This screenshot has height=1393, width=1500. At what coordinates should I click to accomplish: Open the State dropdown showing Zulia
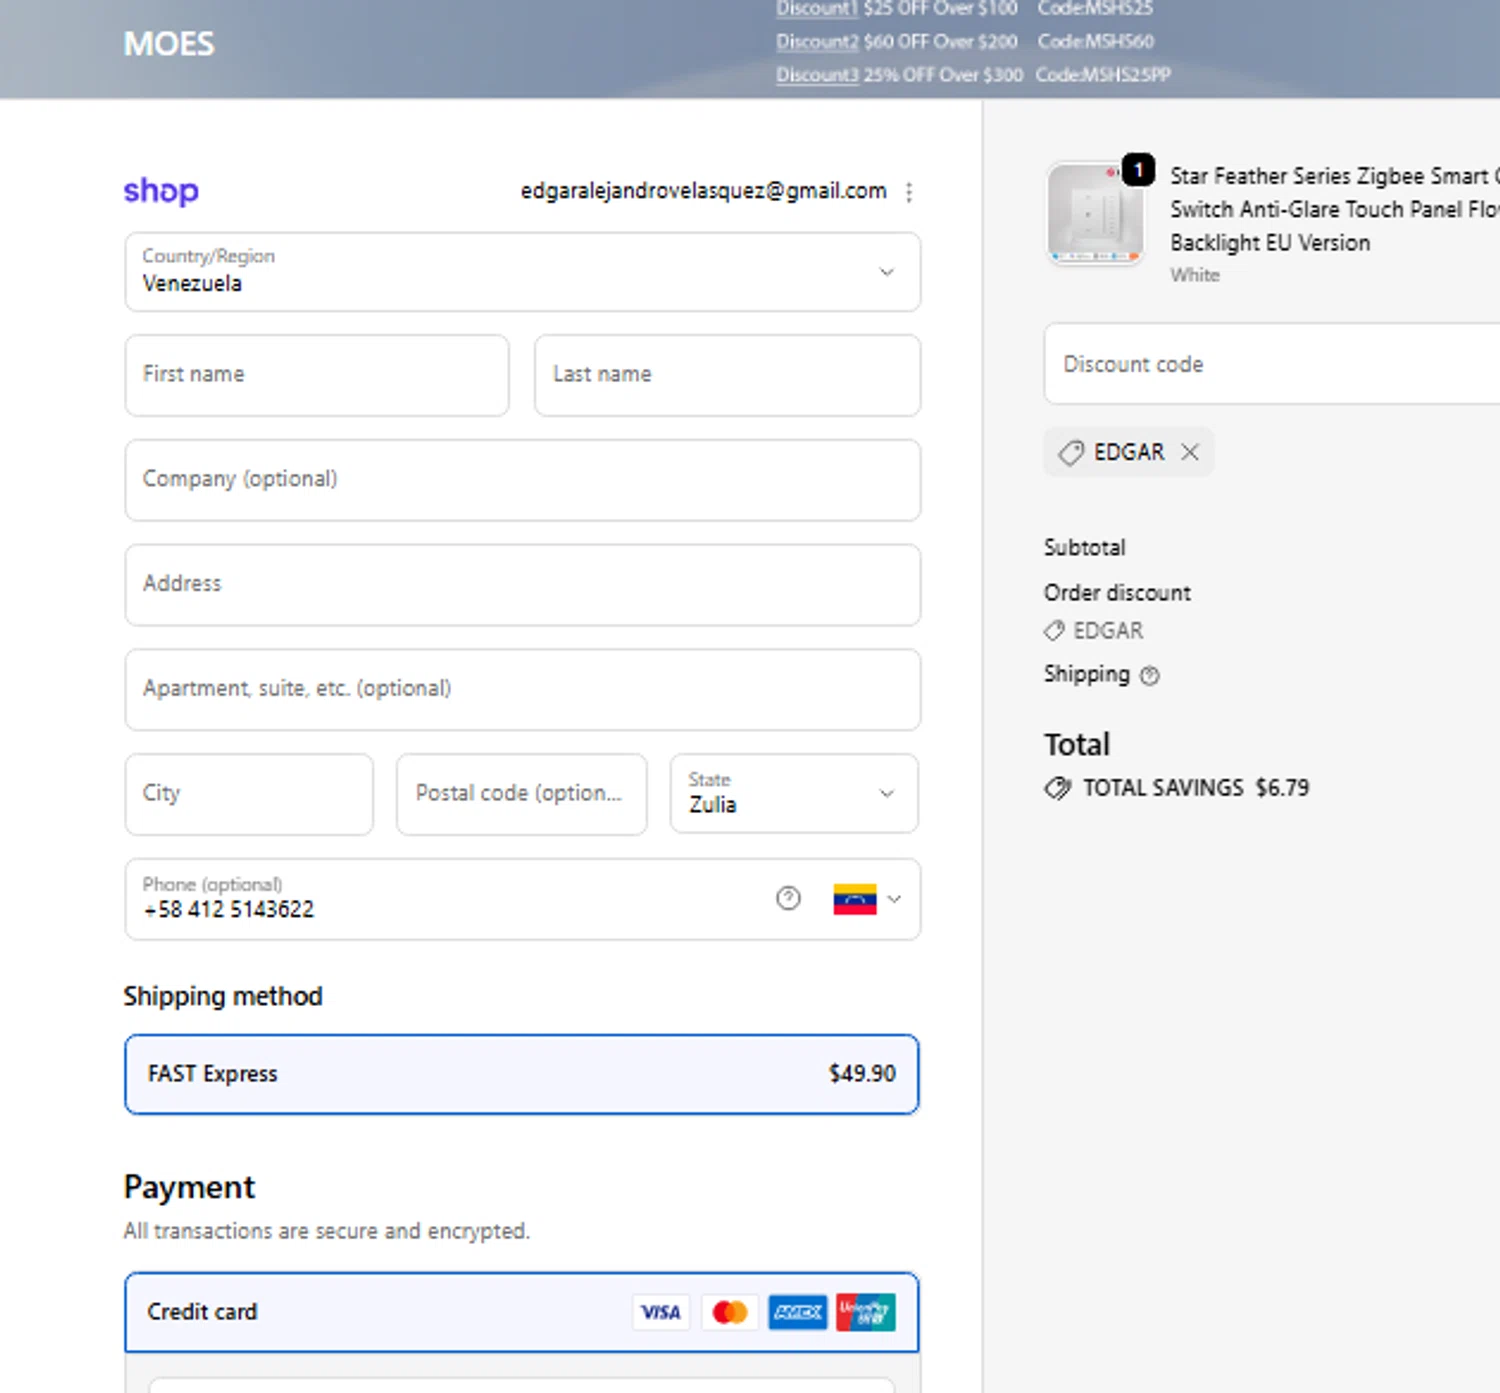[794, 794]
